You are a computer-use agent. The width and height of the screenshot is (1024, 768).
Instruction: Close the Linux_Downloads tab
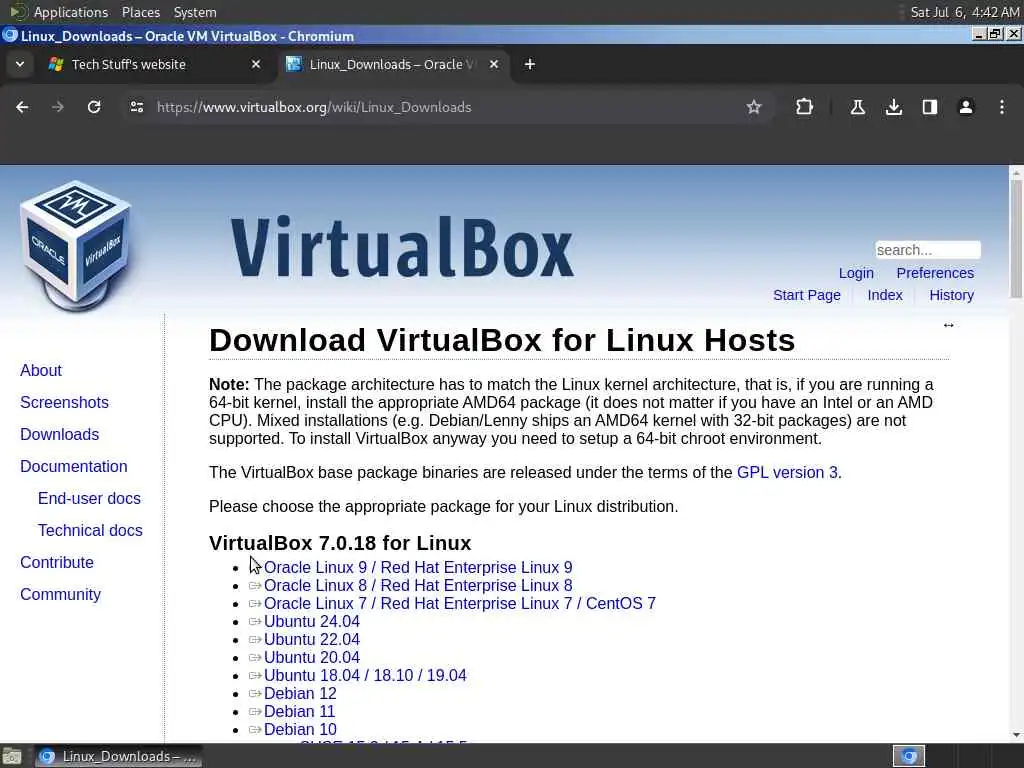tap(494, 64)
